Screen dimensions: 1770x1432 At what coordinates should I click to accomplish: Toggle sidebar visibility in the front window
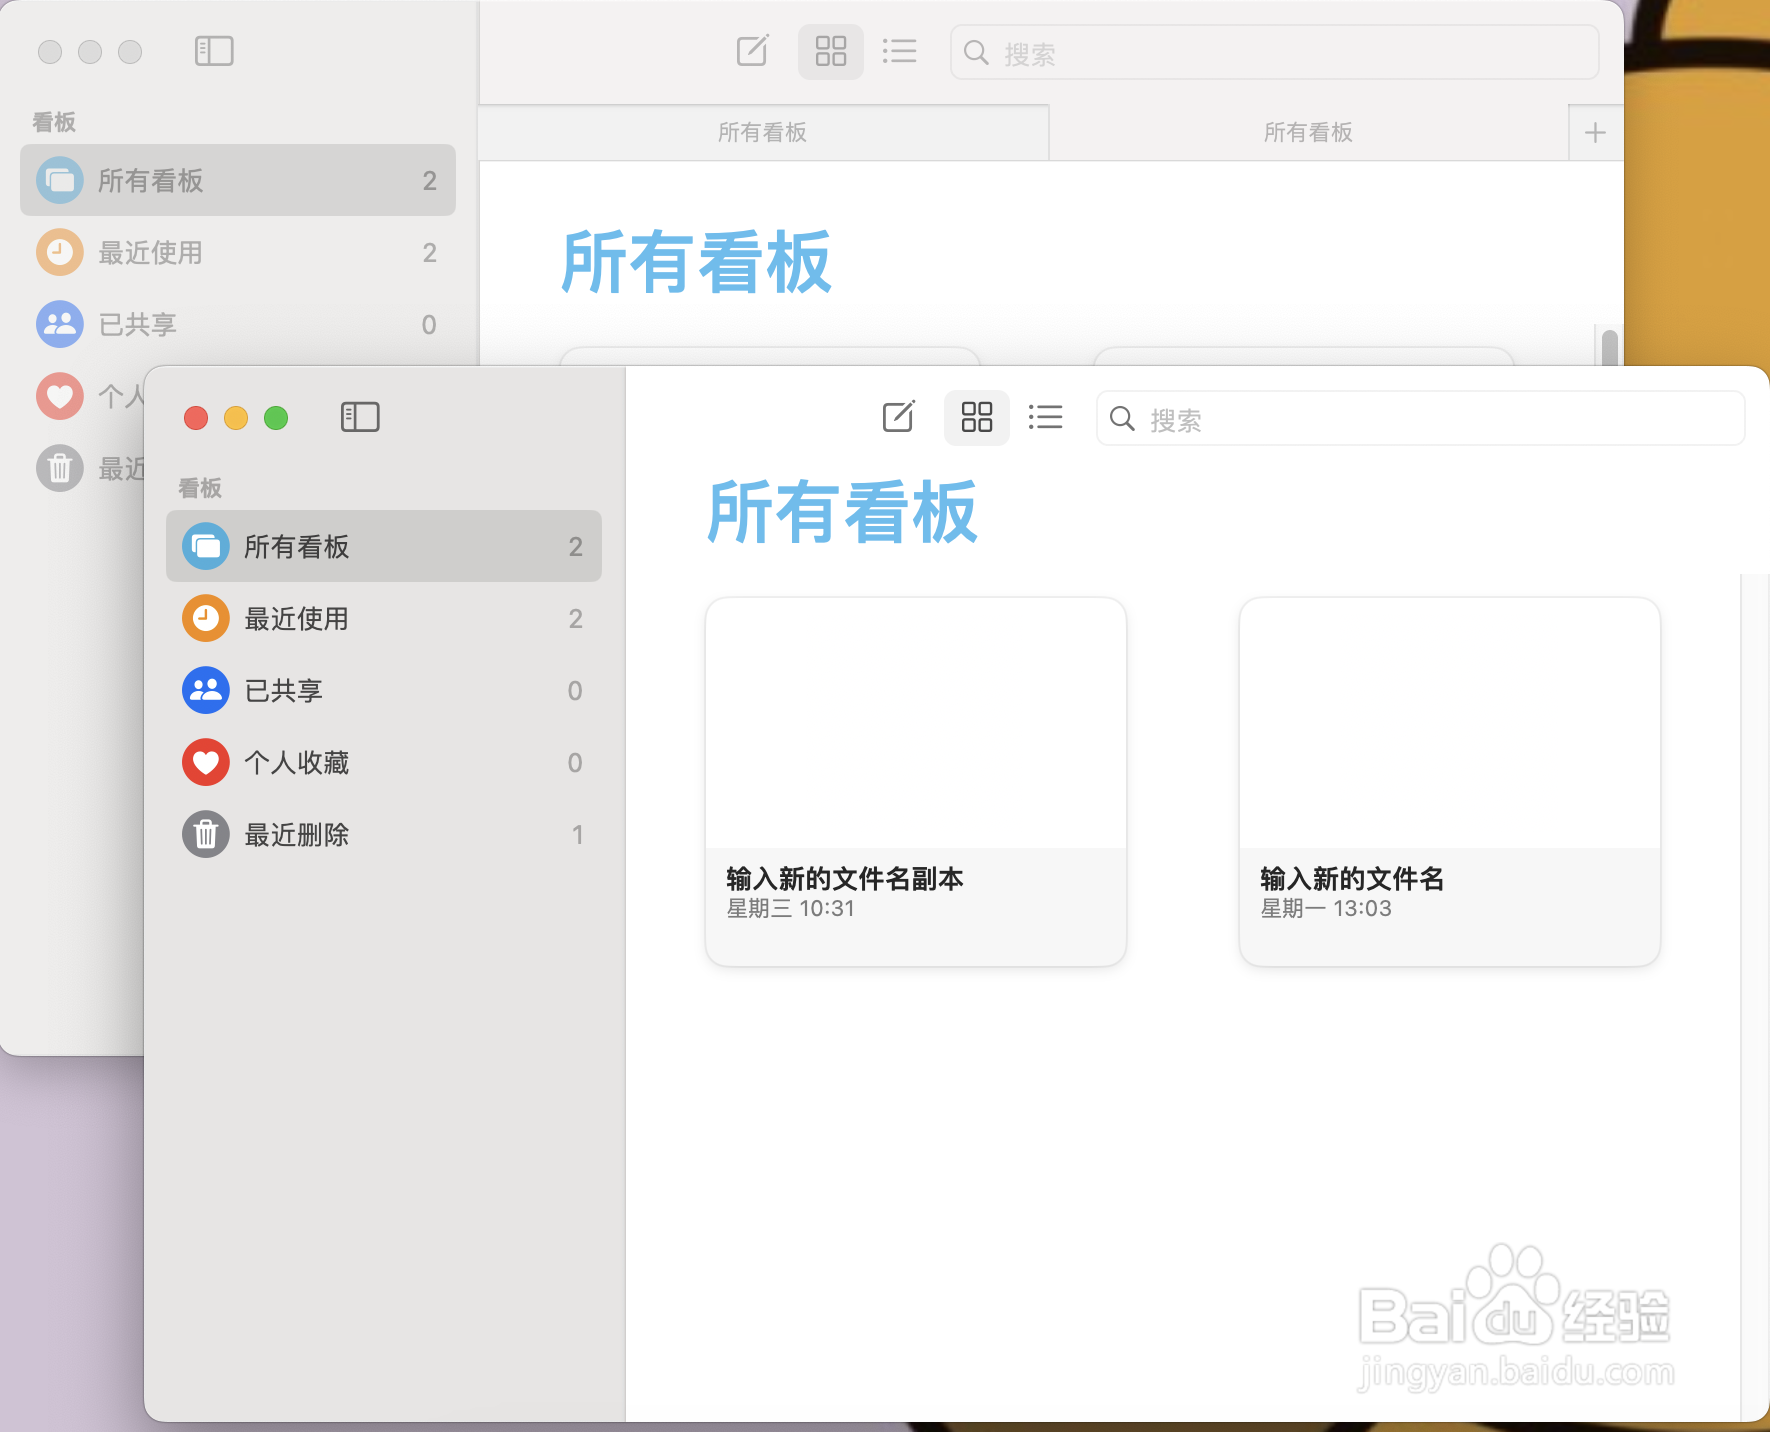(360, 417)
